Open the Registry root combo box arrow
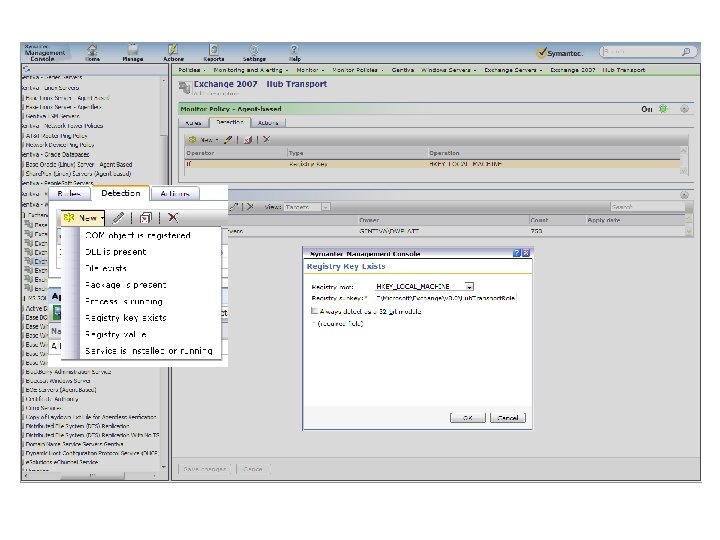The image size is (720, 540). click(469, 286)
